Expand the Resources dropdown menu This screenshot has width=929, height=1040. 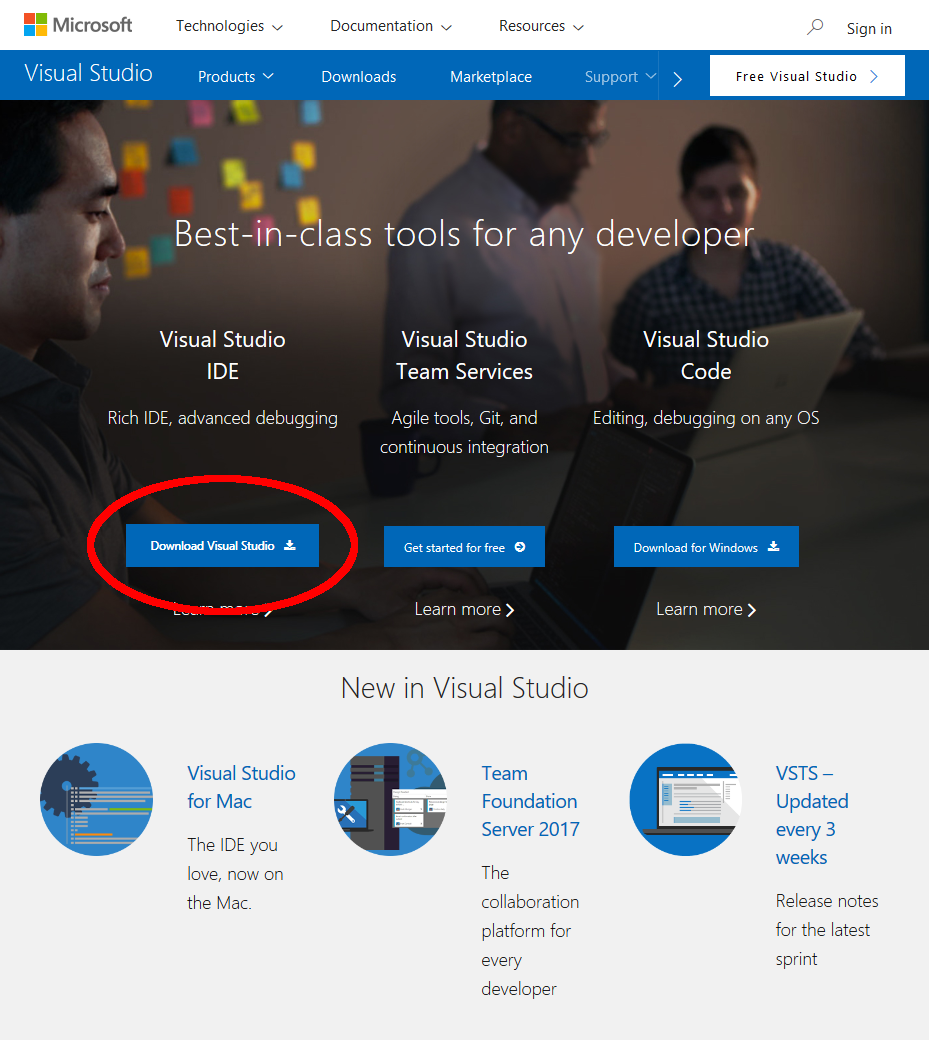pyautogui.click(x=542, y=26)
